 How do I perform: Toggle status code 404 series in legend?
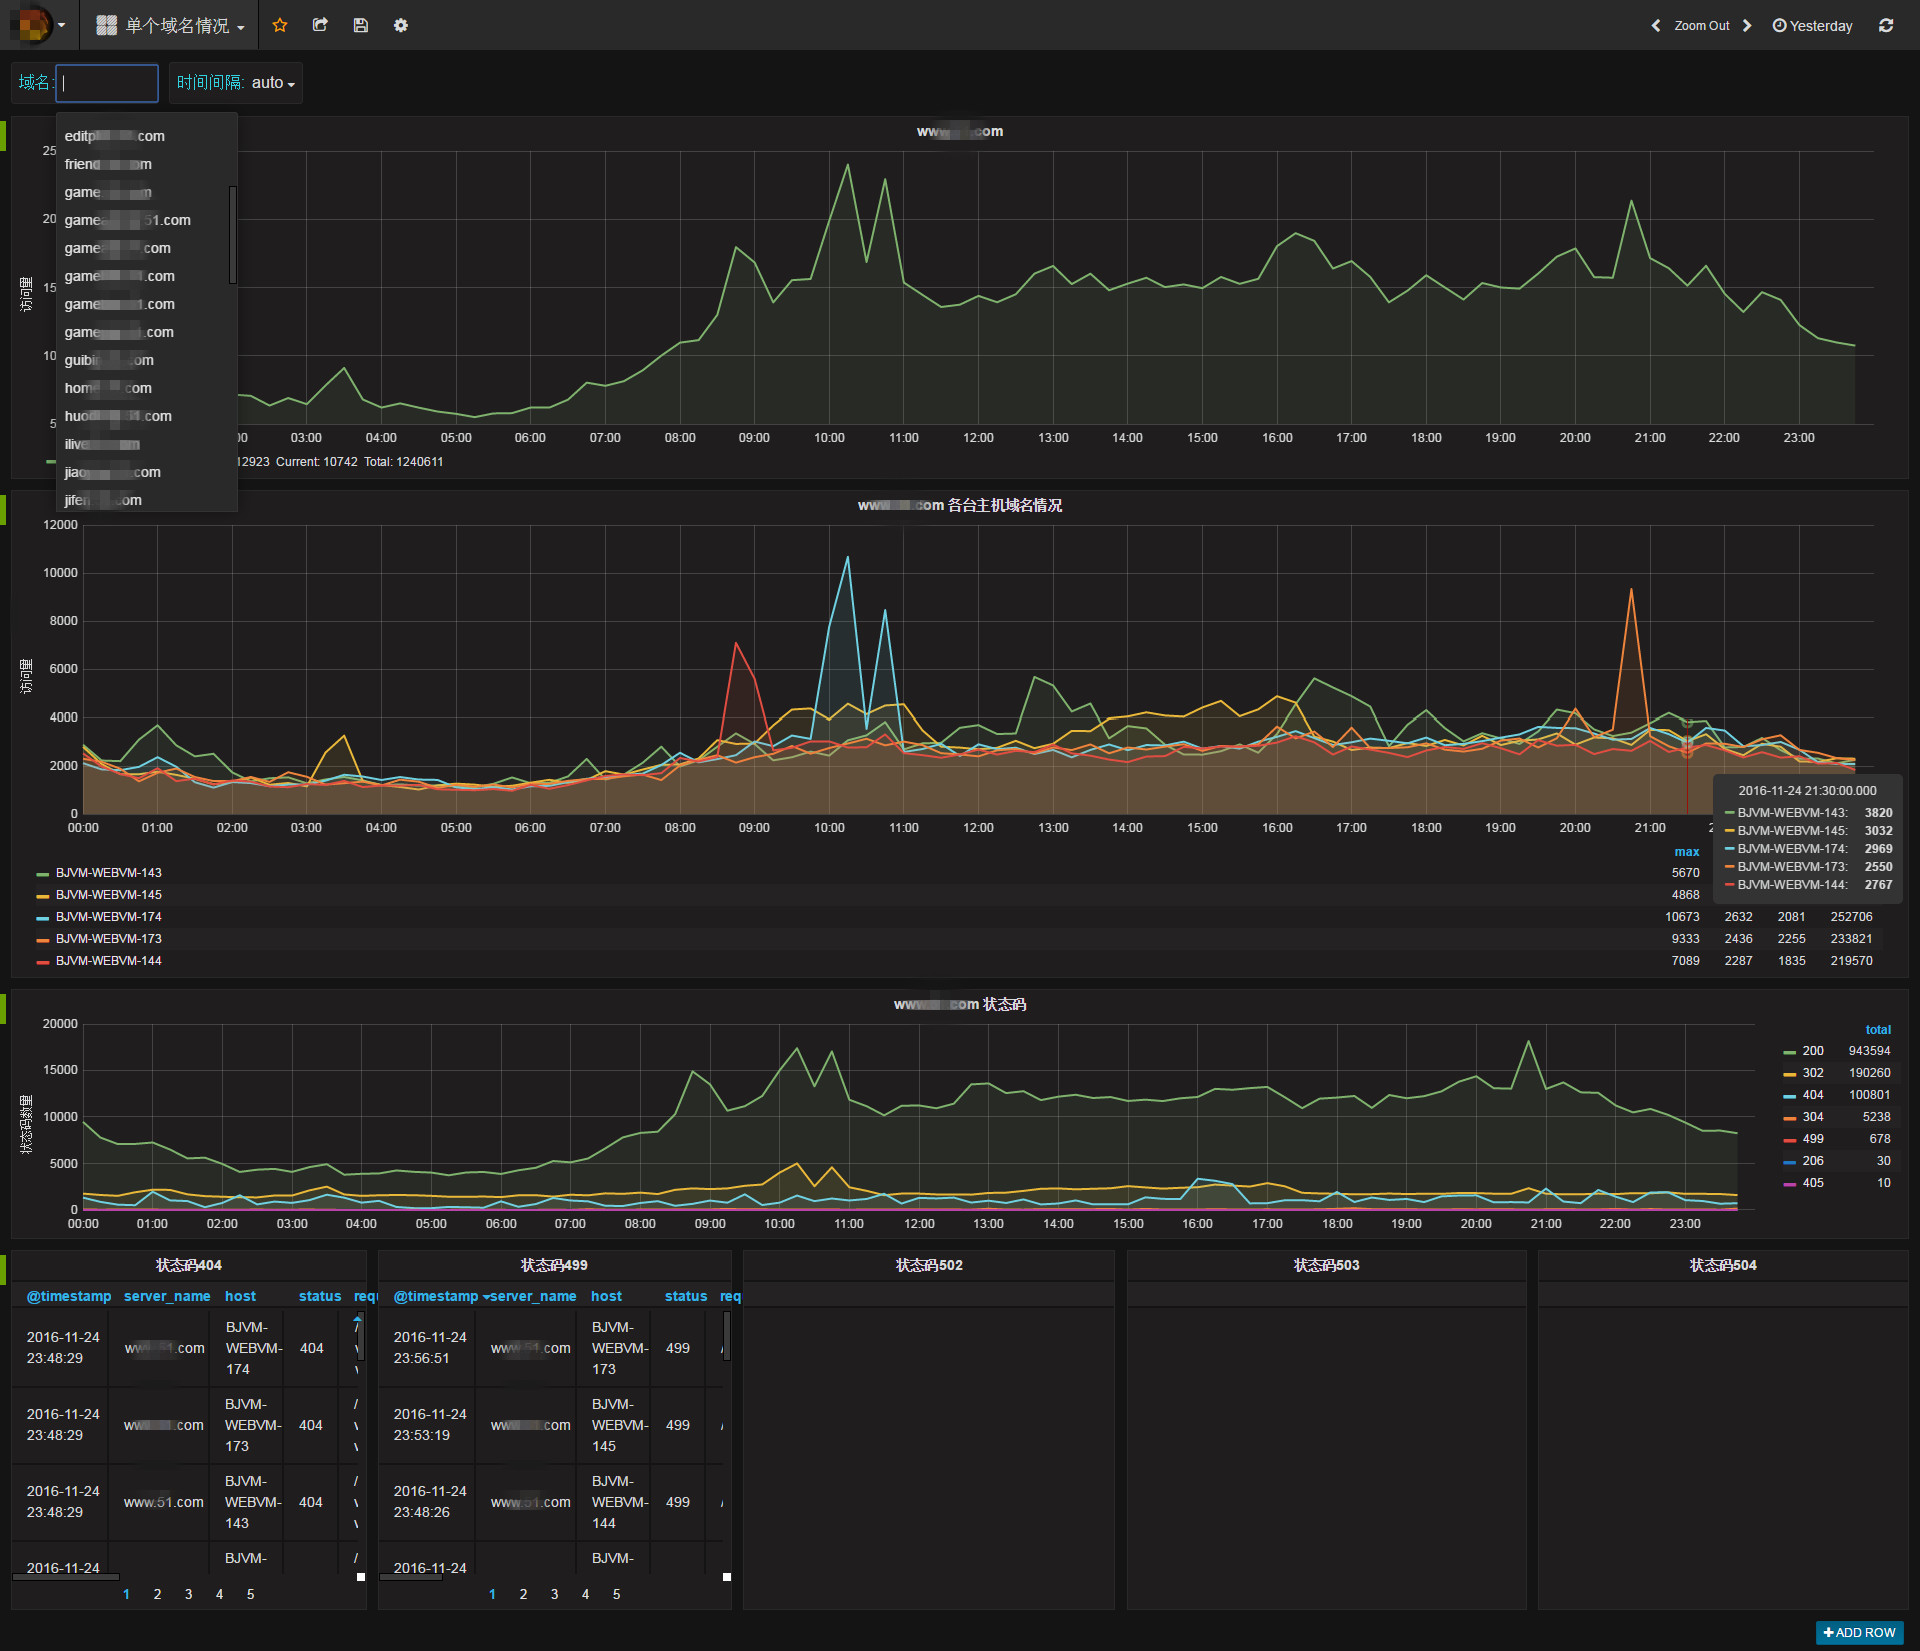[1812, 1095]
